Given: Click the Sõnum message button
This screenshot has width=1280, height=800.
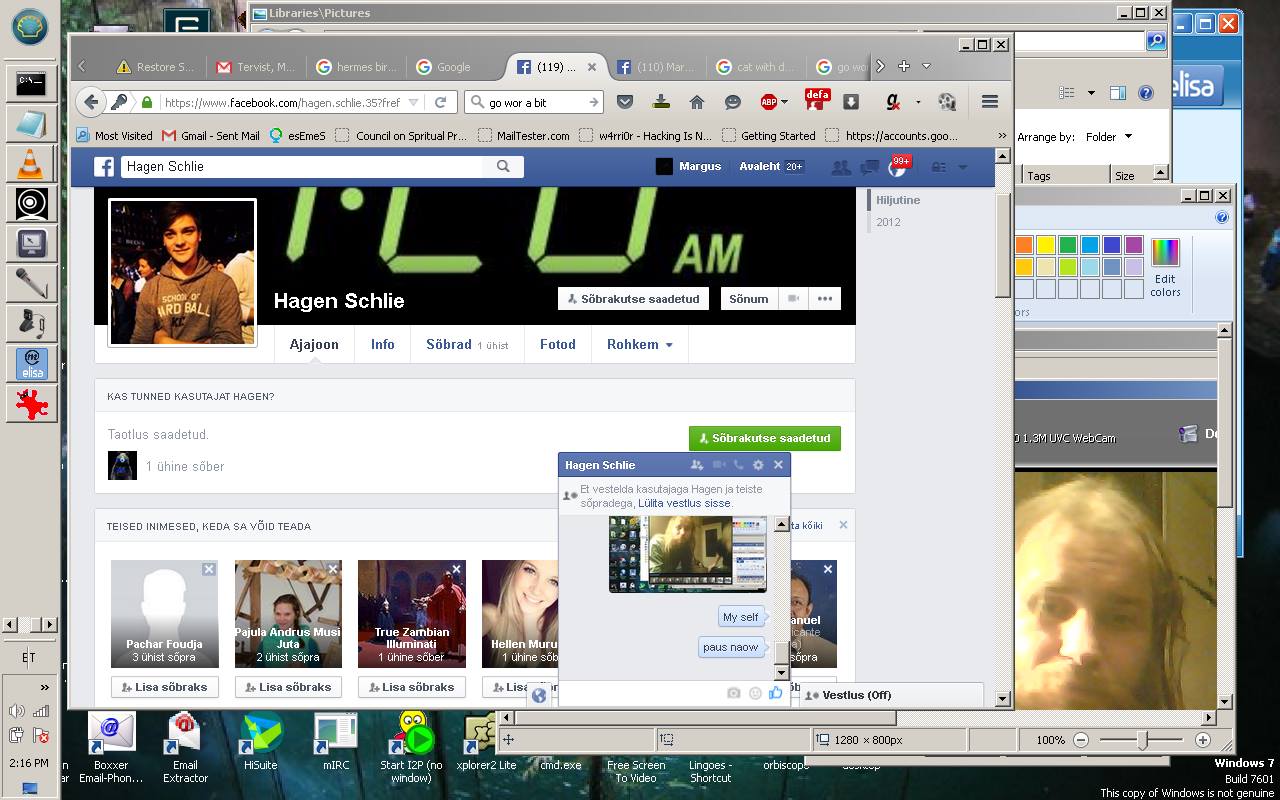Looking at the screenshot, I should 748,298.
